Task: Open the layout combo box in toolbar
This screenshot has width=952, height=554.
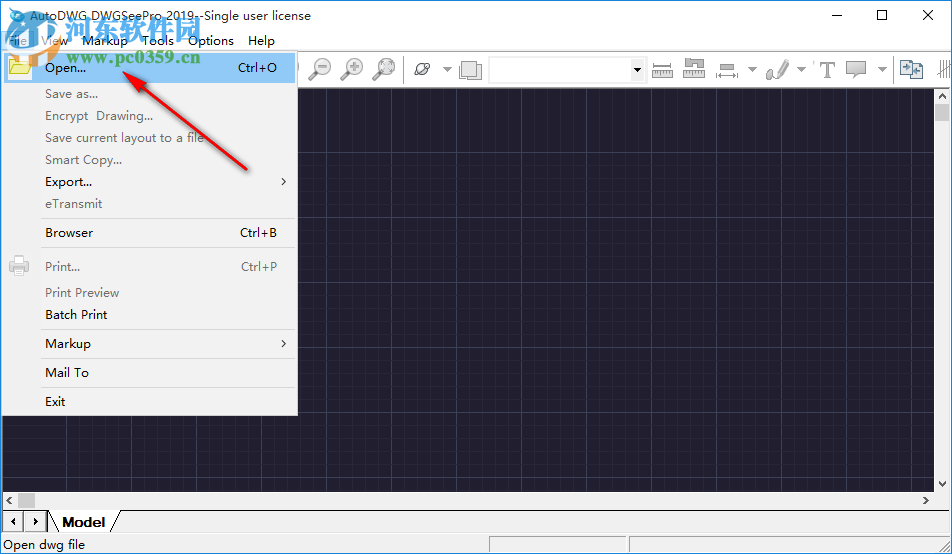Action: (x=566, y=70)
